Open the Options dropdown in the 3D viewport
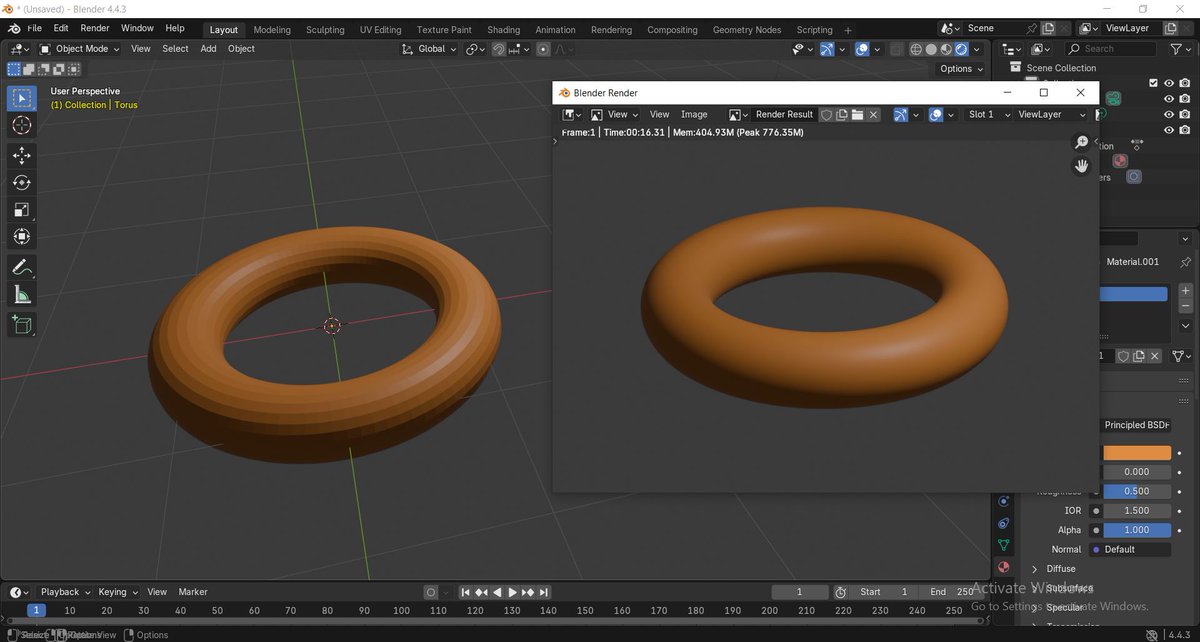This screenshot has height=642, width=1200. coord(961,69)
